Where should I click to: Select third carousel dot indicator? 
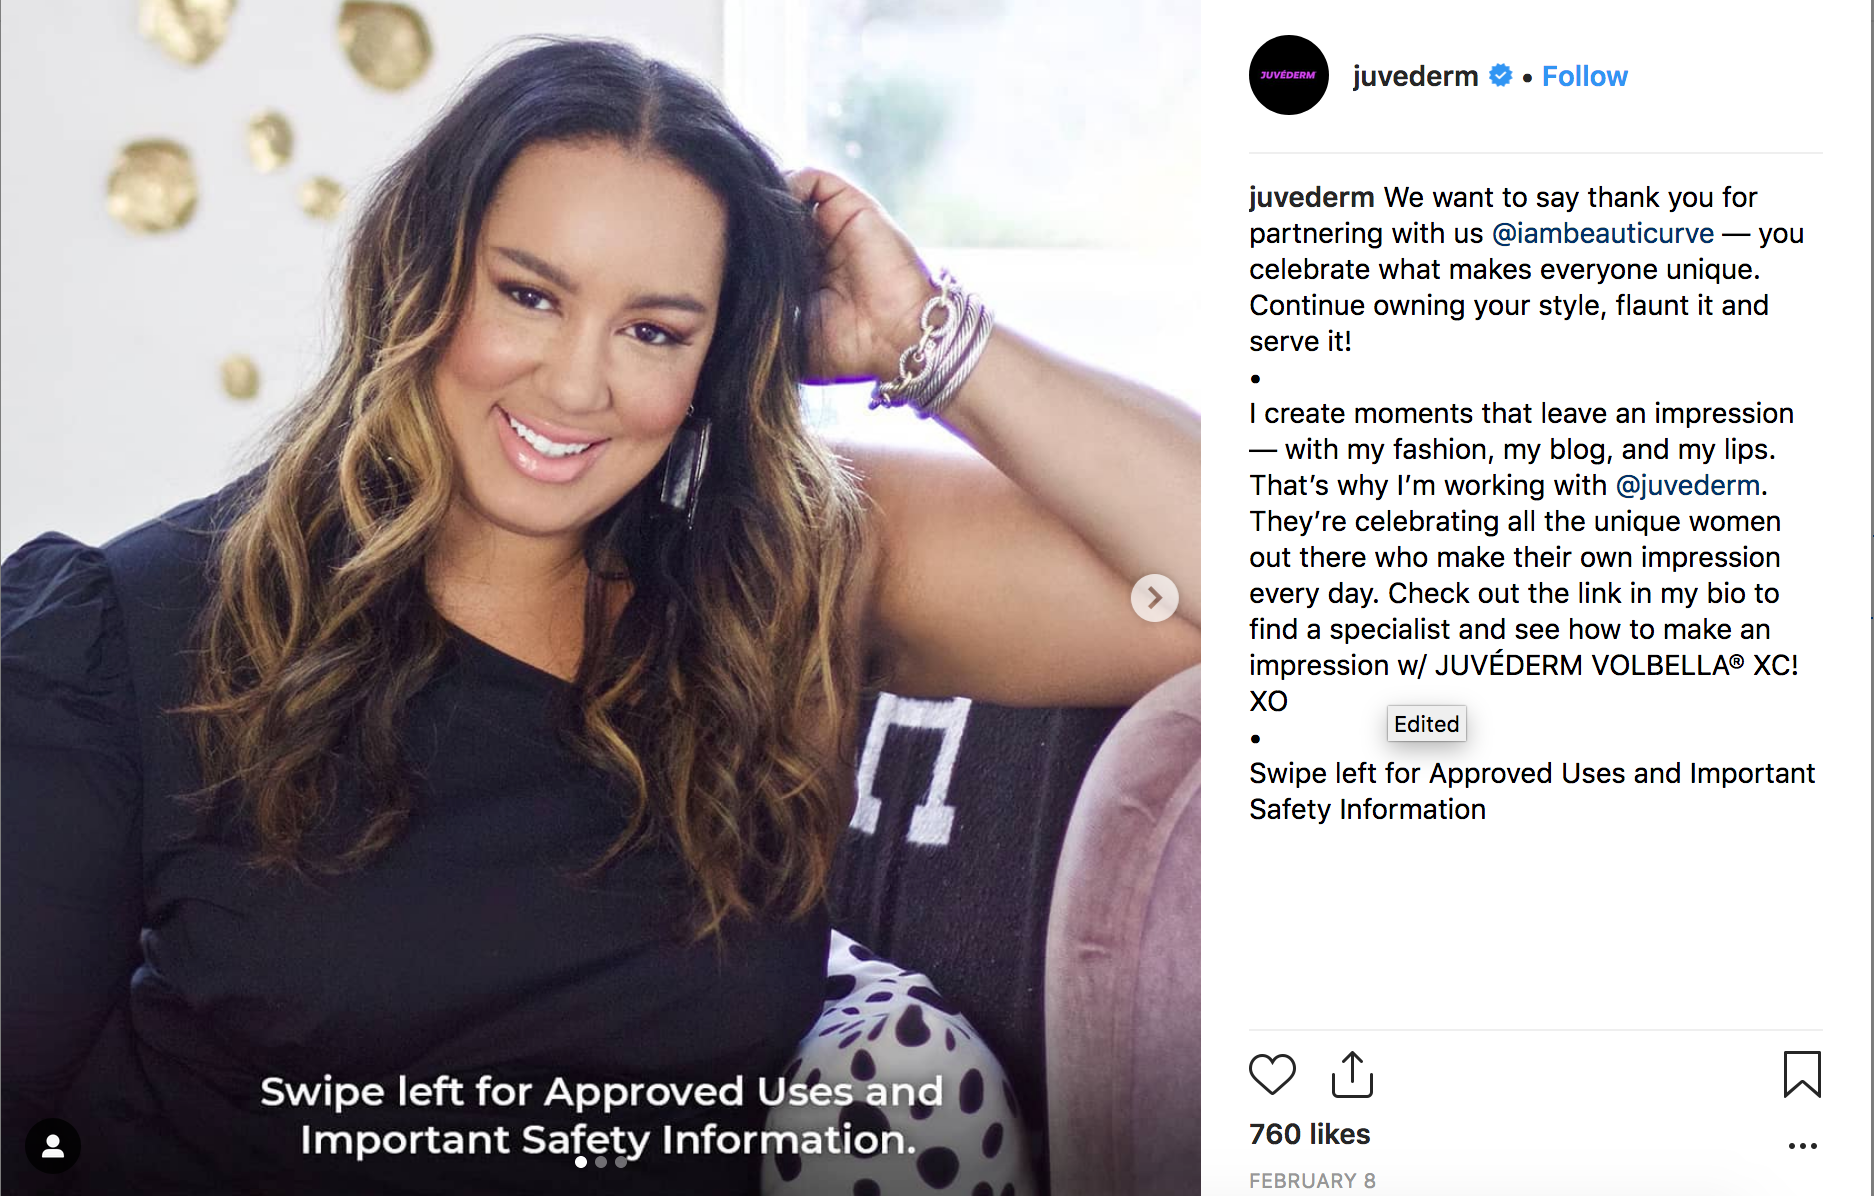coord(621,1162)
